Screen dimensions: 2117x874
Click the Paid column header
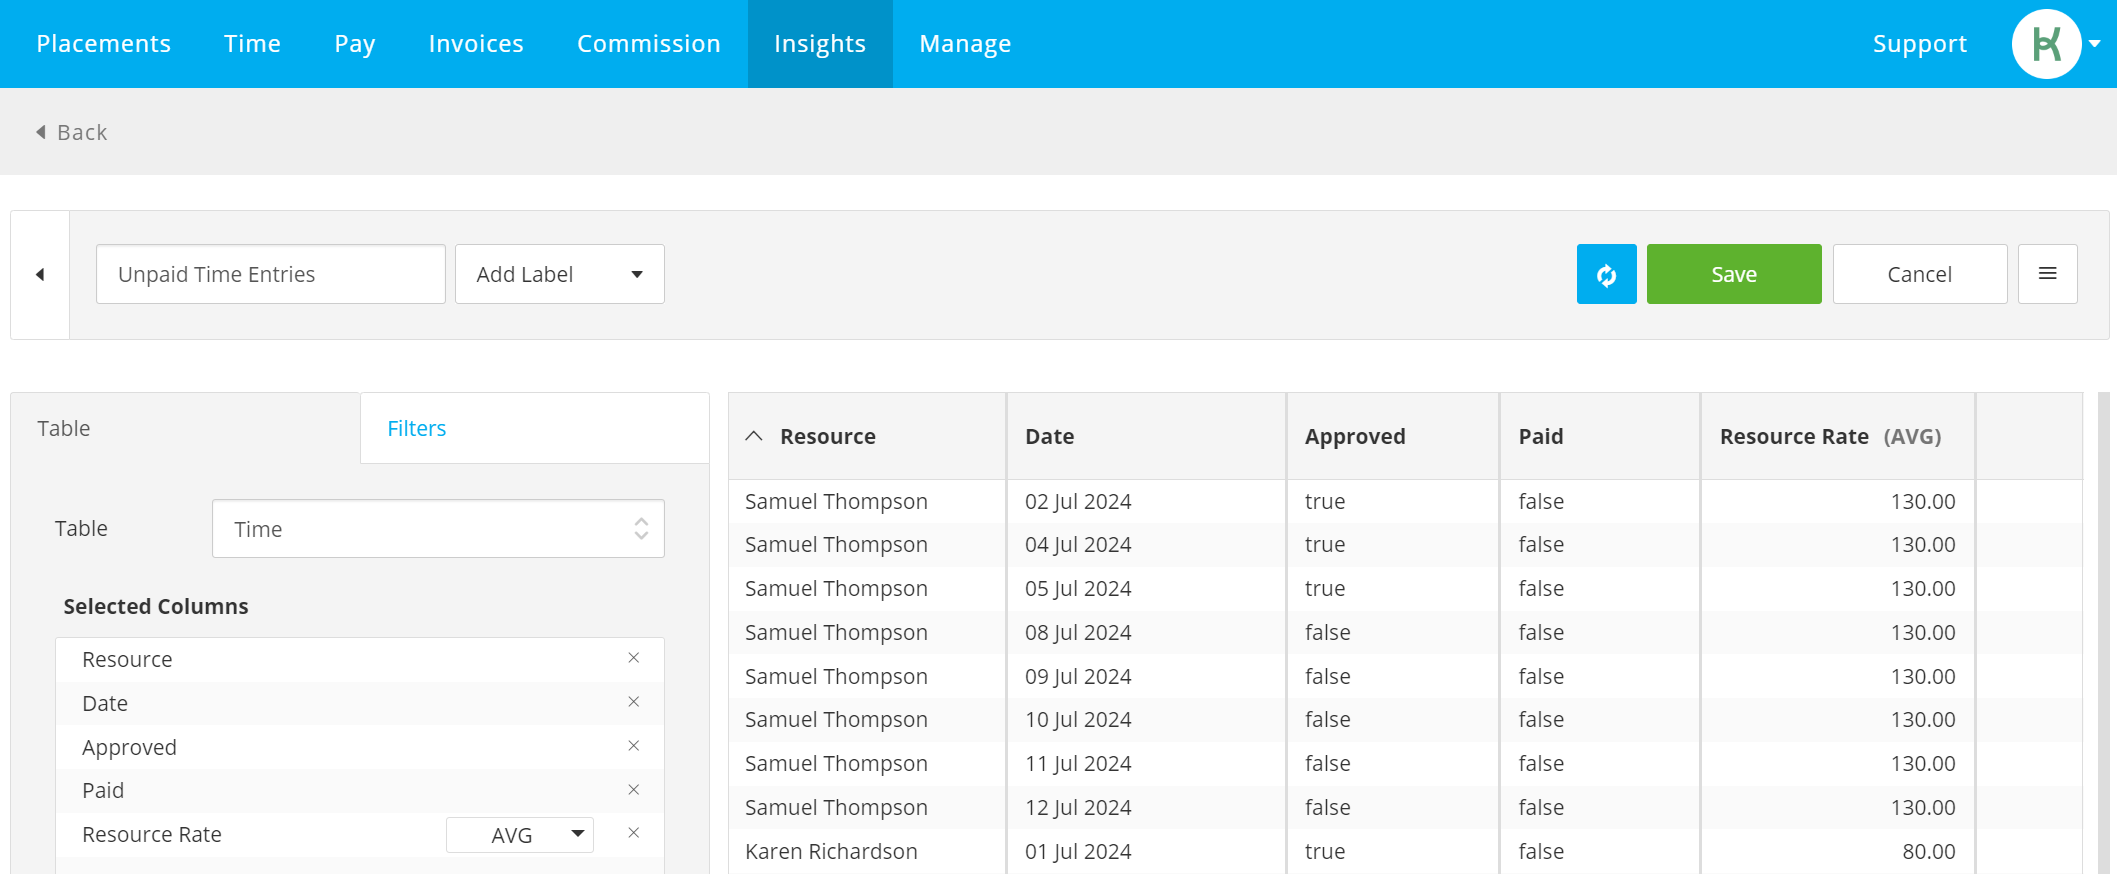pos(1600,436)
